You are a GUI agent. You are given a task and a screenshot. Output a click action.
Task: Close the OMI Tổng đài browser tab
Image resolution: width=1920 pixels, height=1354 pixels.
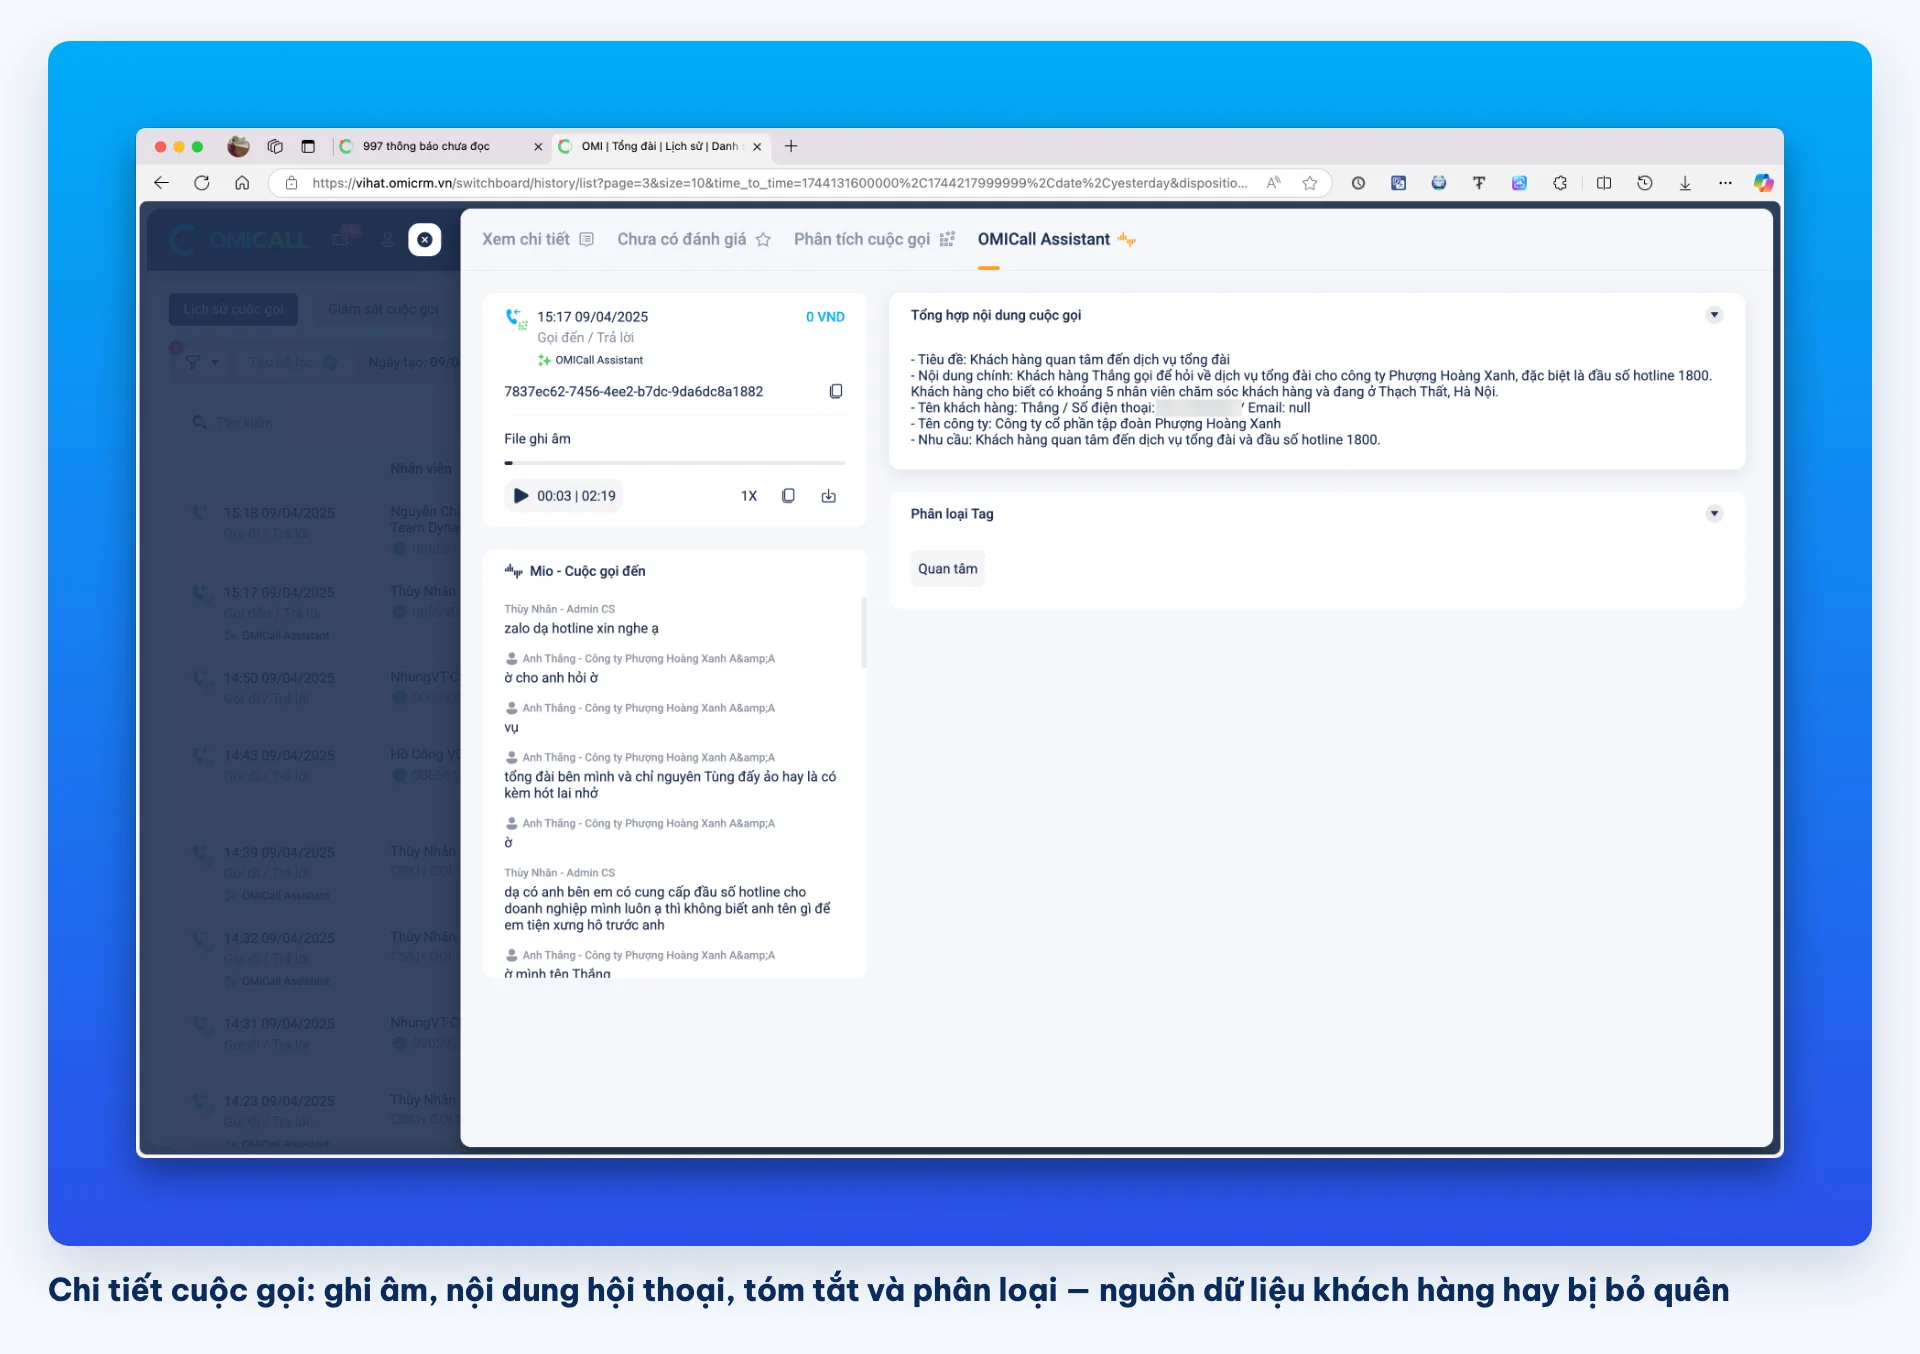757,146
